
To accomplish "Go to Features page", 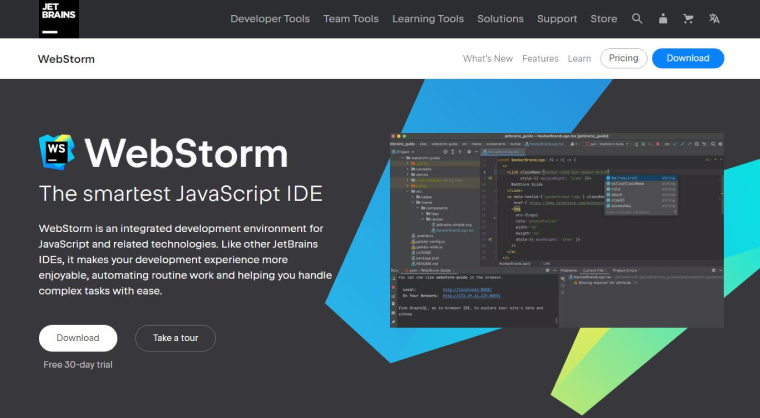I will click(540, 59).
